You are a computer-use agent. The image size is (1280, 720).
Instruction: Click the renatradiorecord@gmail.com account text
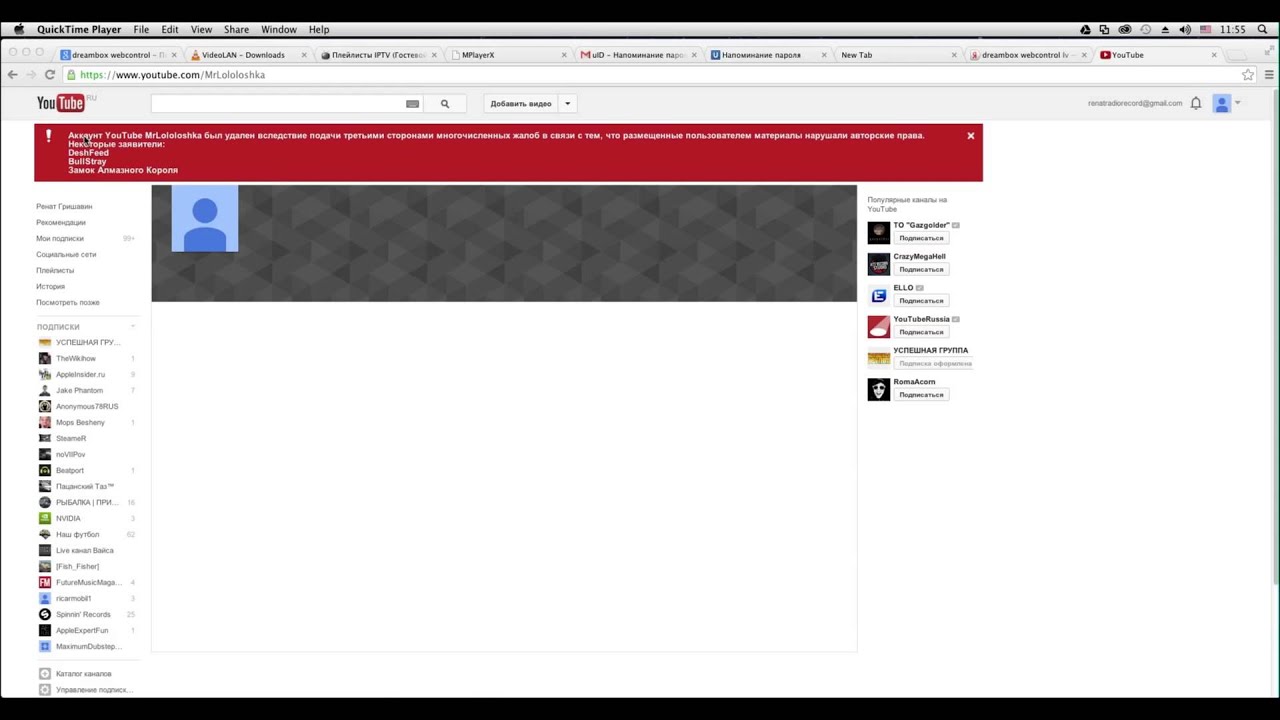(1135, 103)
